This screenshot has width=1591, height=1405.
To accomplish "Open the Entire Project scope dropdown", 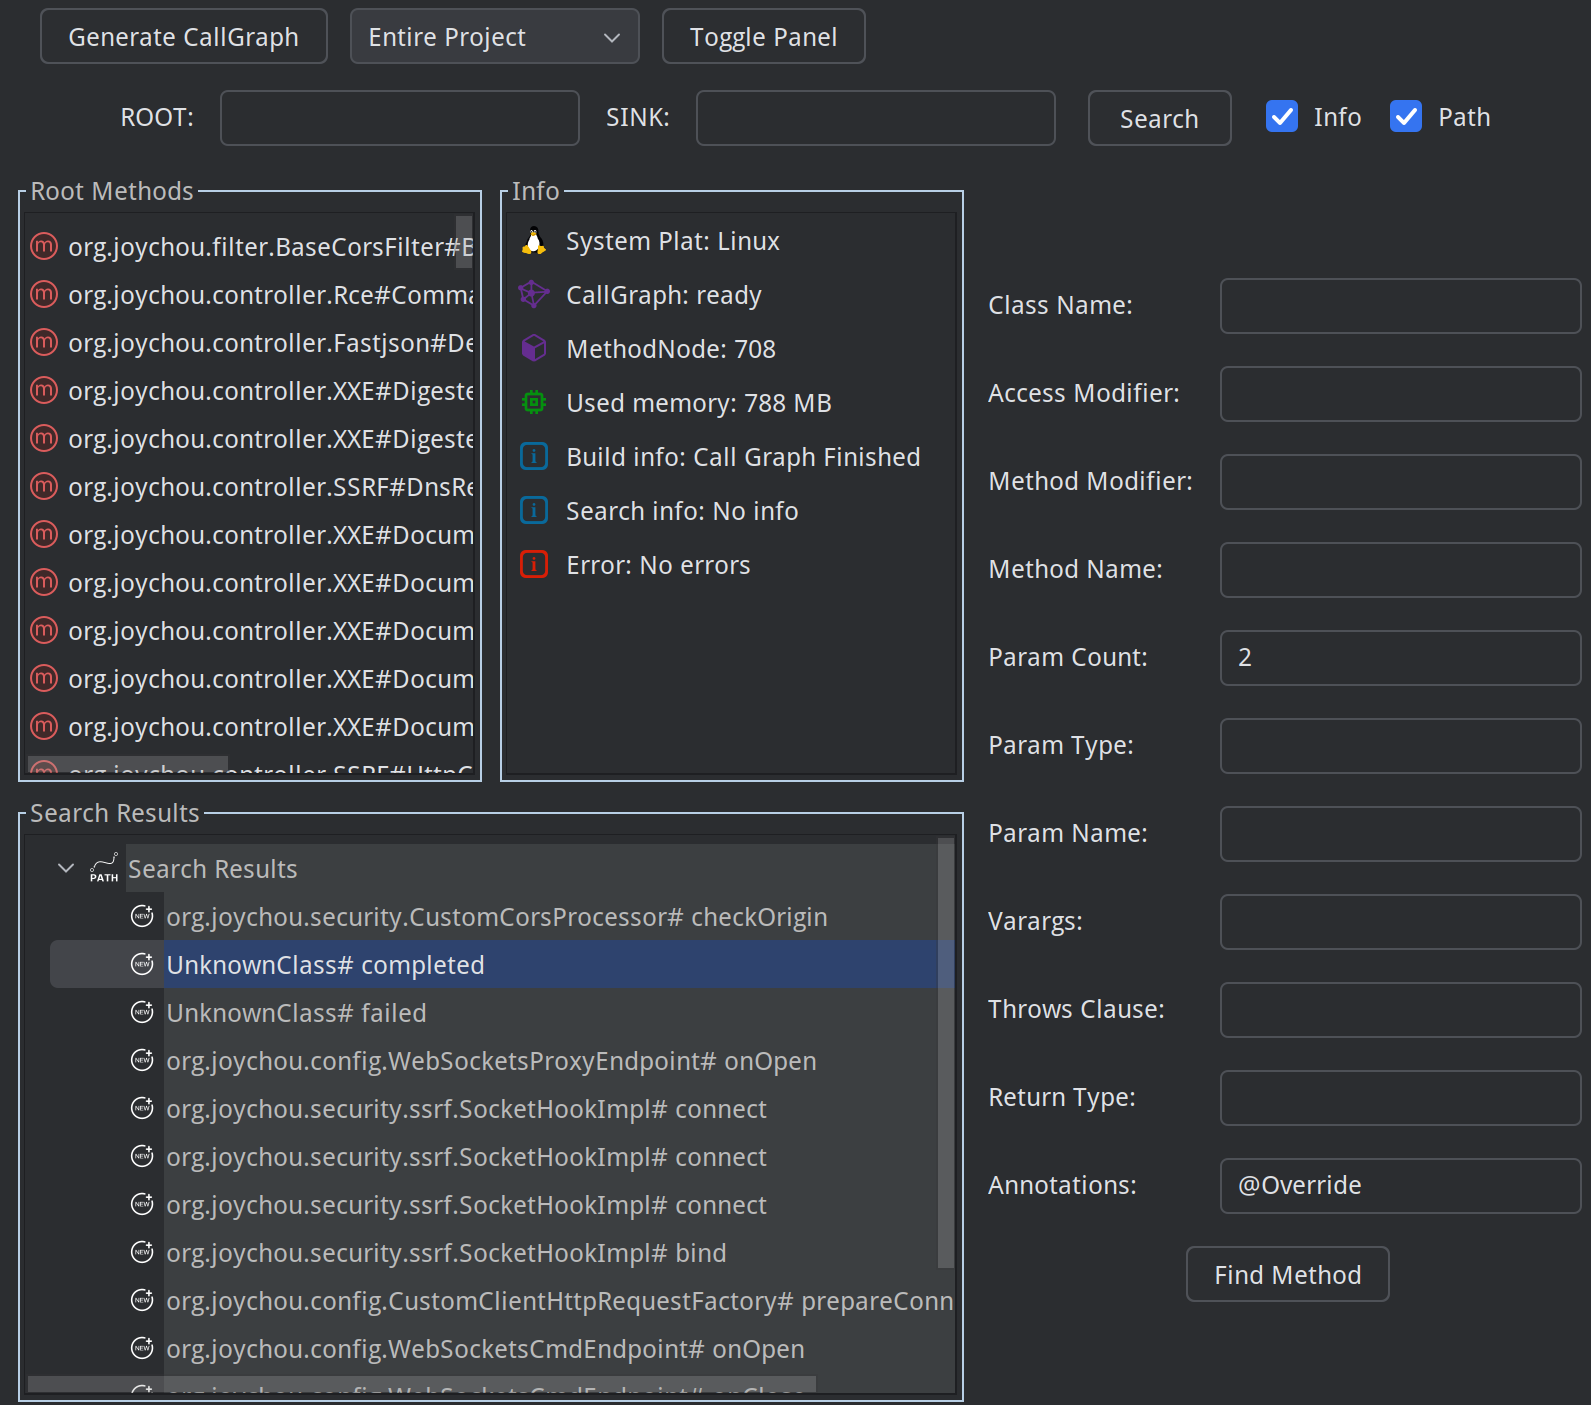I will pos(495,37).
